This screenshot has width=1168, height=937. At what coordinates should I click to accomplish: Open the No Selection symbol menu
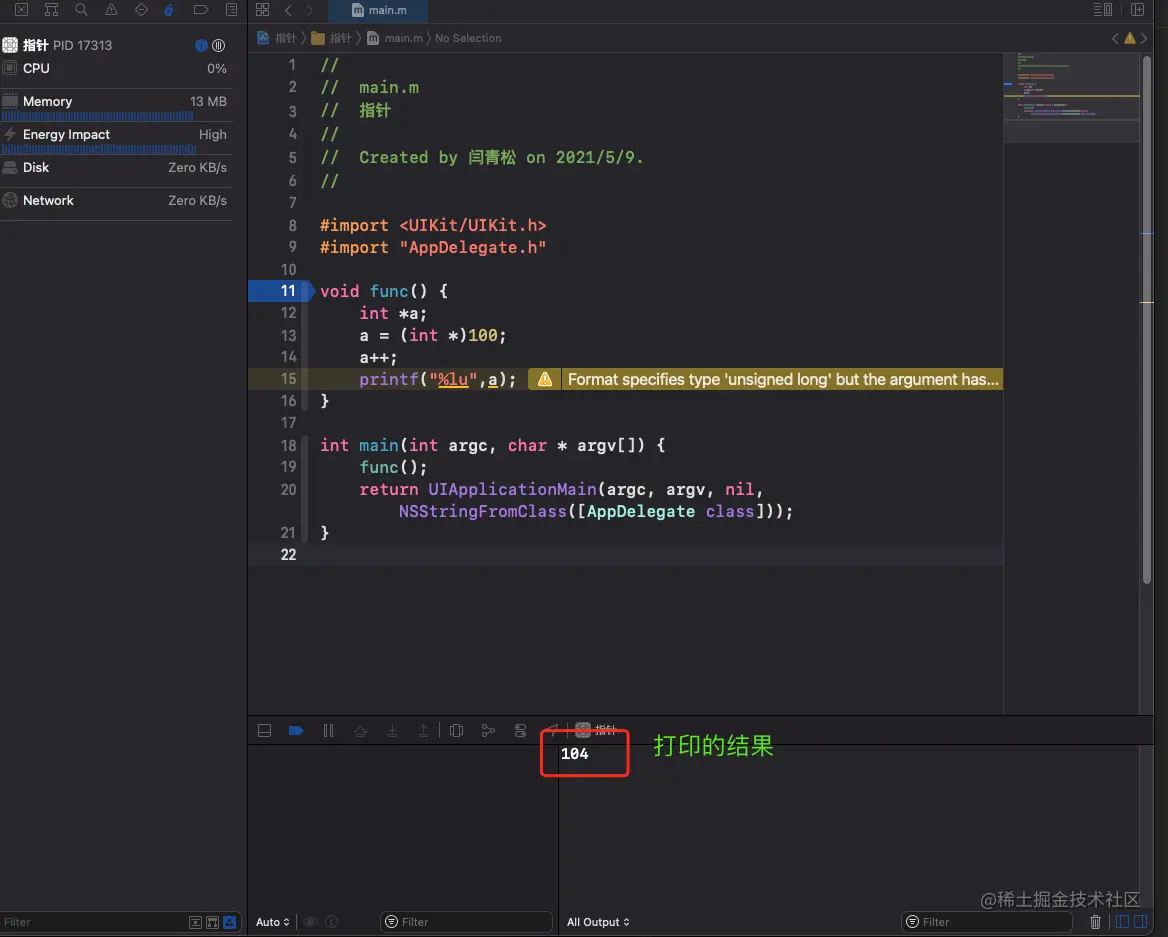click(x=468, y=38)
